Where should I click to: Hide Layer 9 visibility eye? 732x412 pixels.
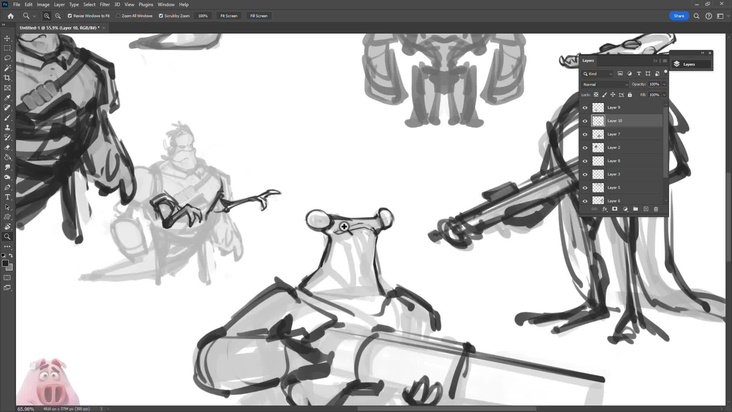(x=585, y=107)
